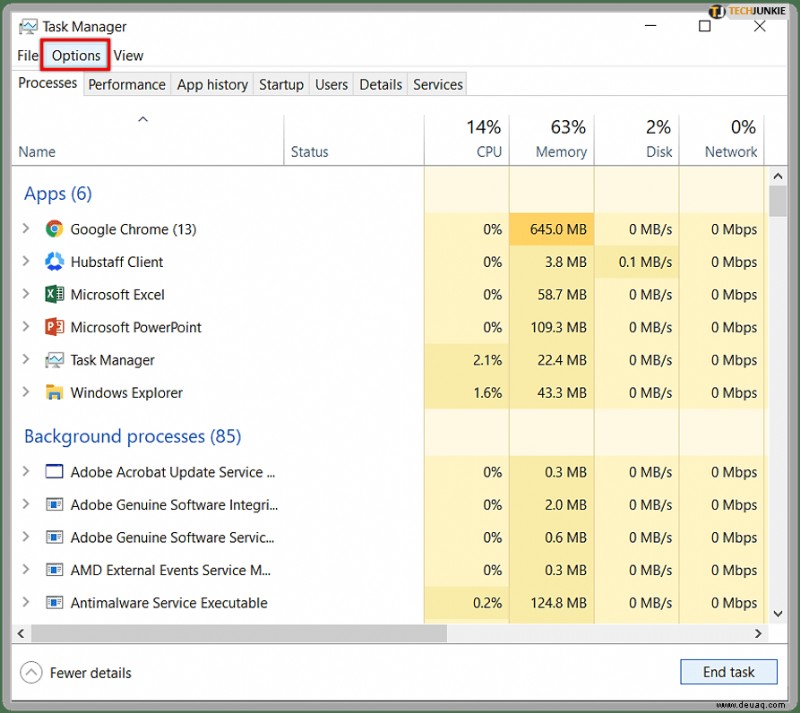Sort processes by Network column
The width and height of the screenshot is (800, 713).
pos(721,140)
